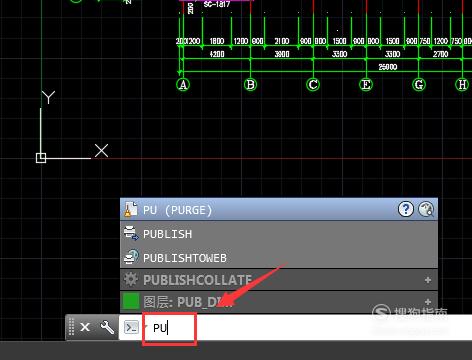Click the SC-1817 label text
The image size is (472, 360).
(217, 4)
